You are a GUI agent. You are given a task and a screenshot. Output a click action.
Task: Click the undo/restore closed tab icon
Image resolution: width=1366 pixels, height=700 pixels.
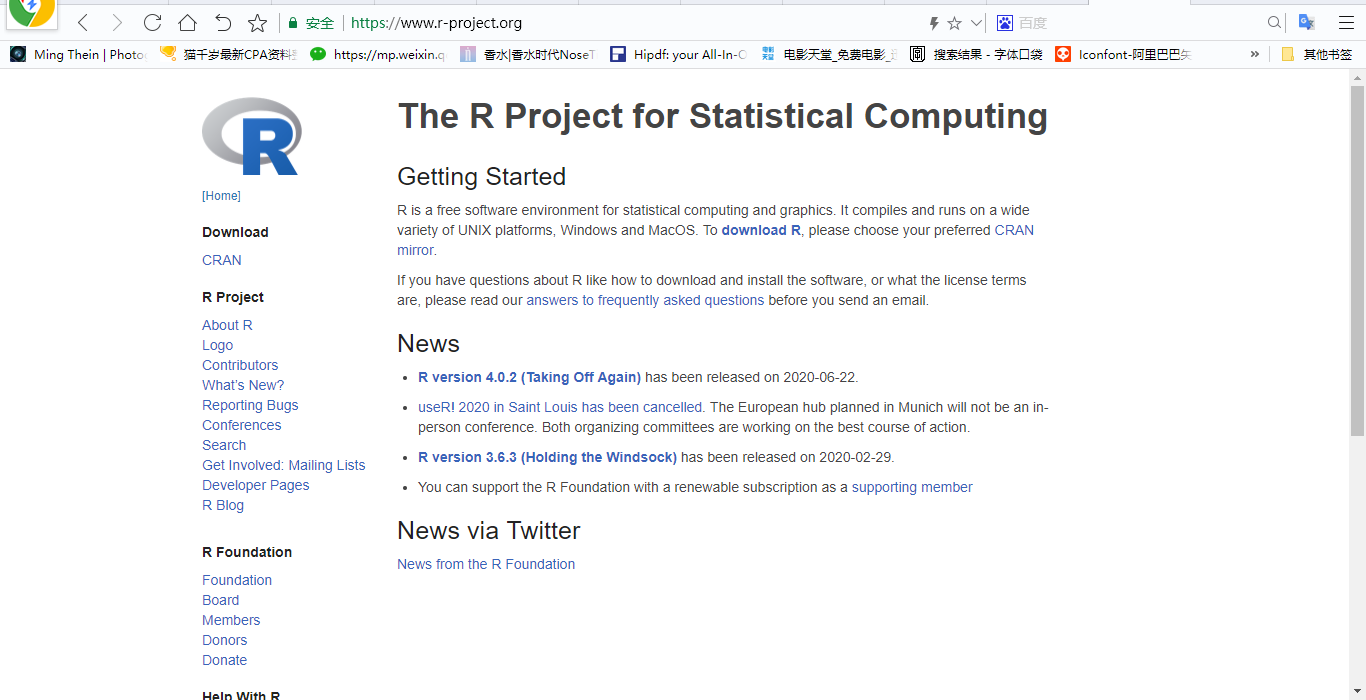click(222, 22)
